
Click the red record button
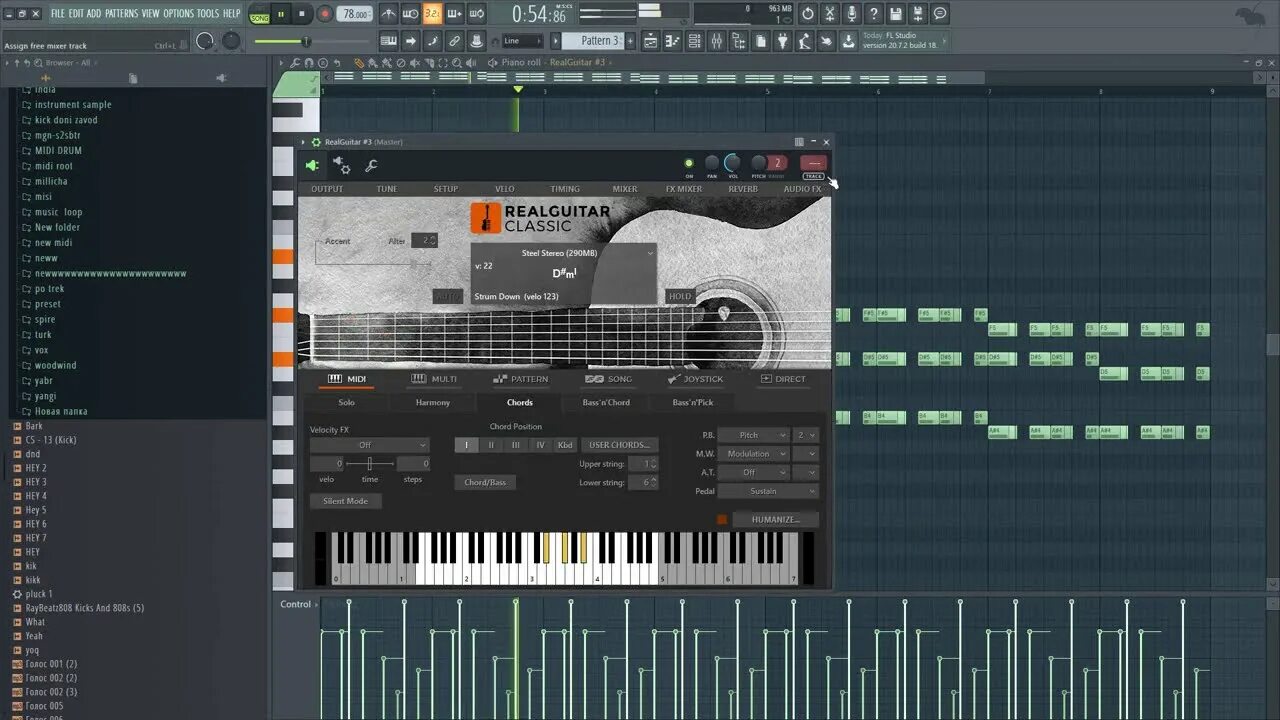pyautogui.click(x=324, y=14)
